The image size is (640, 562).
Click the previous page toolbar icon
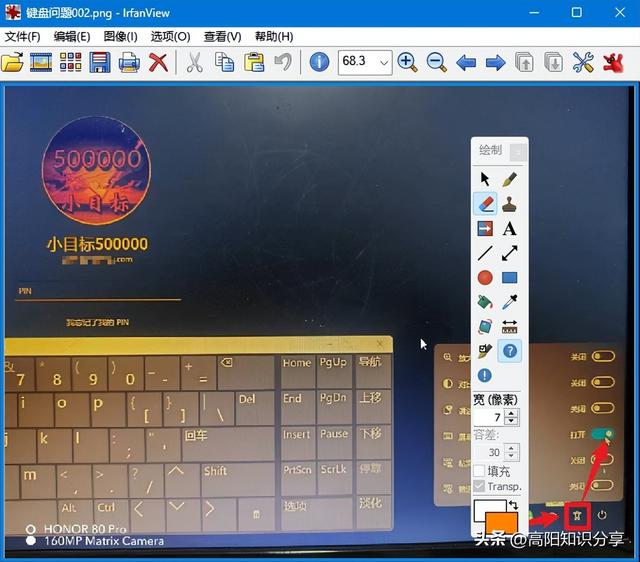[x=524, y=62]
